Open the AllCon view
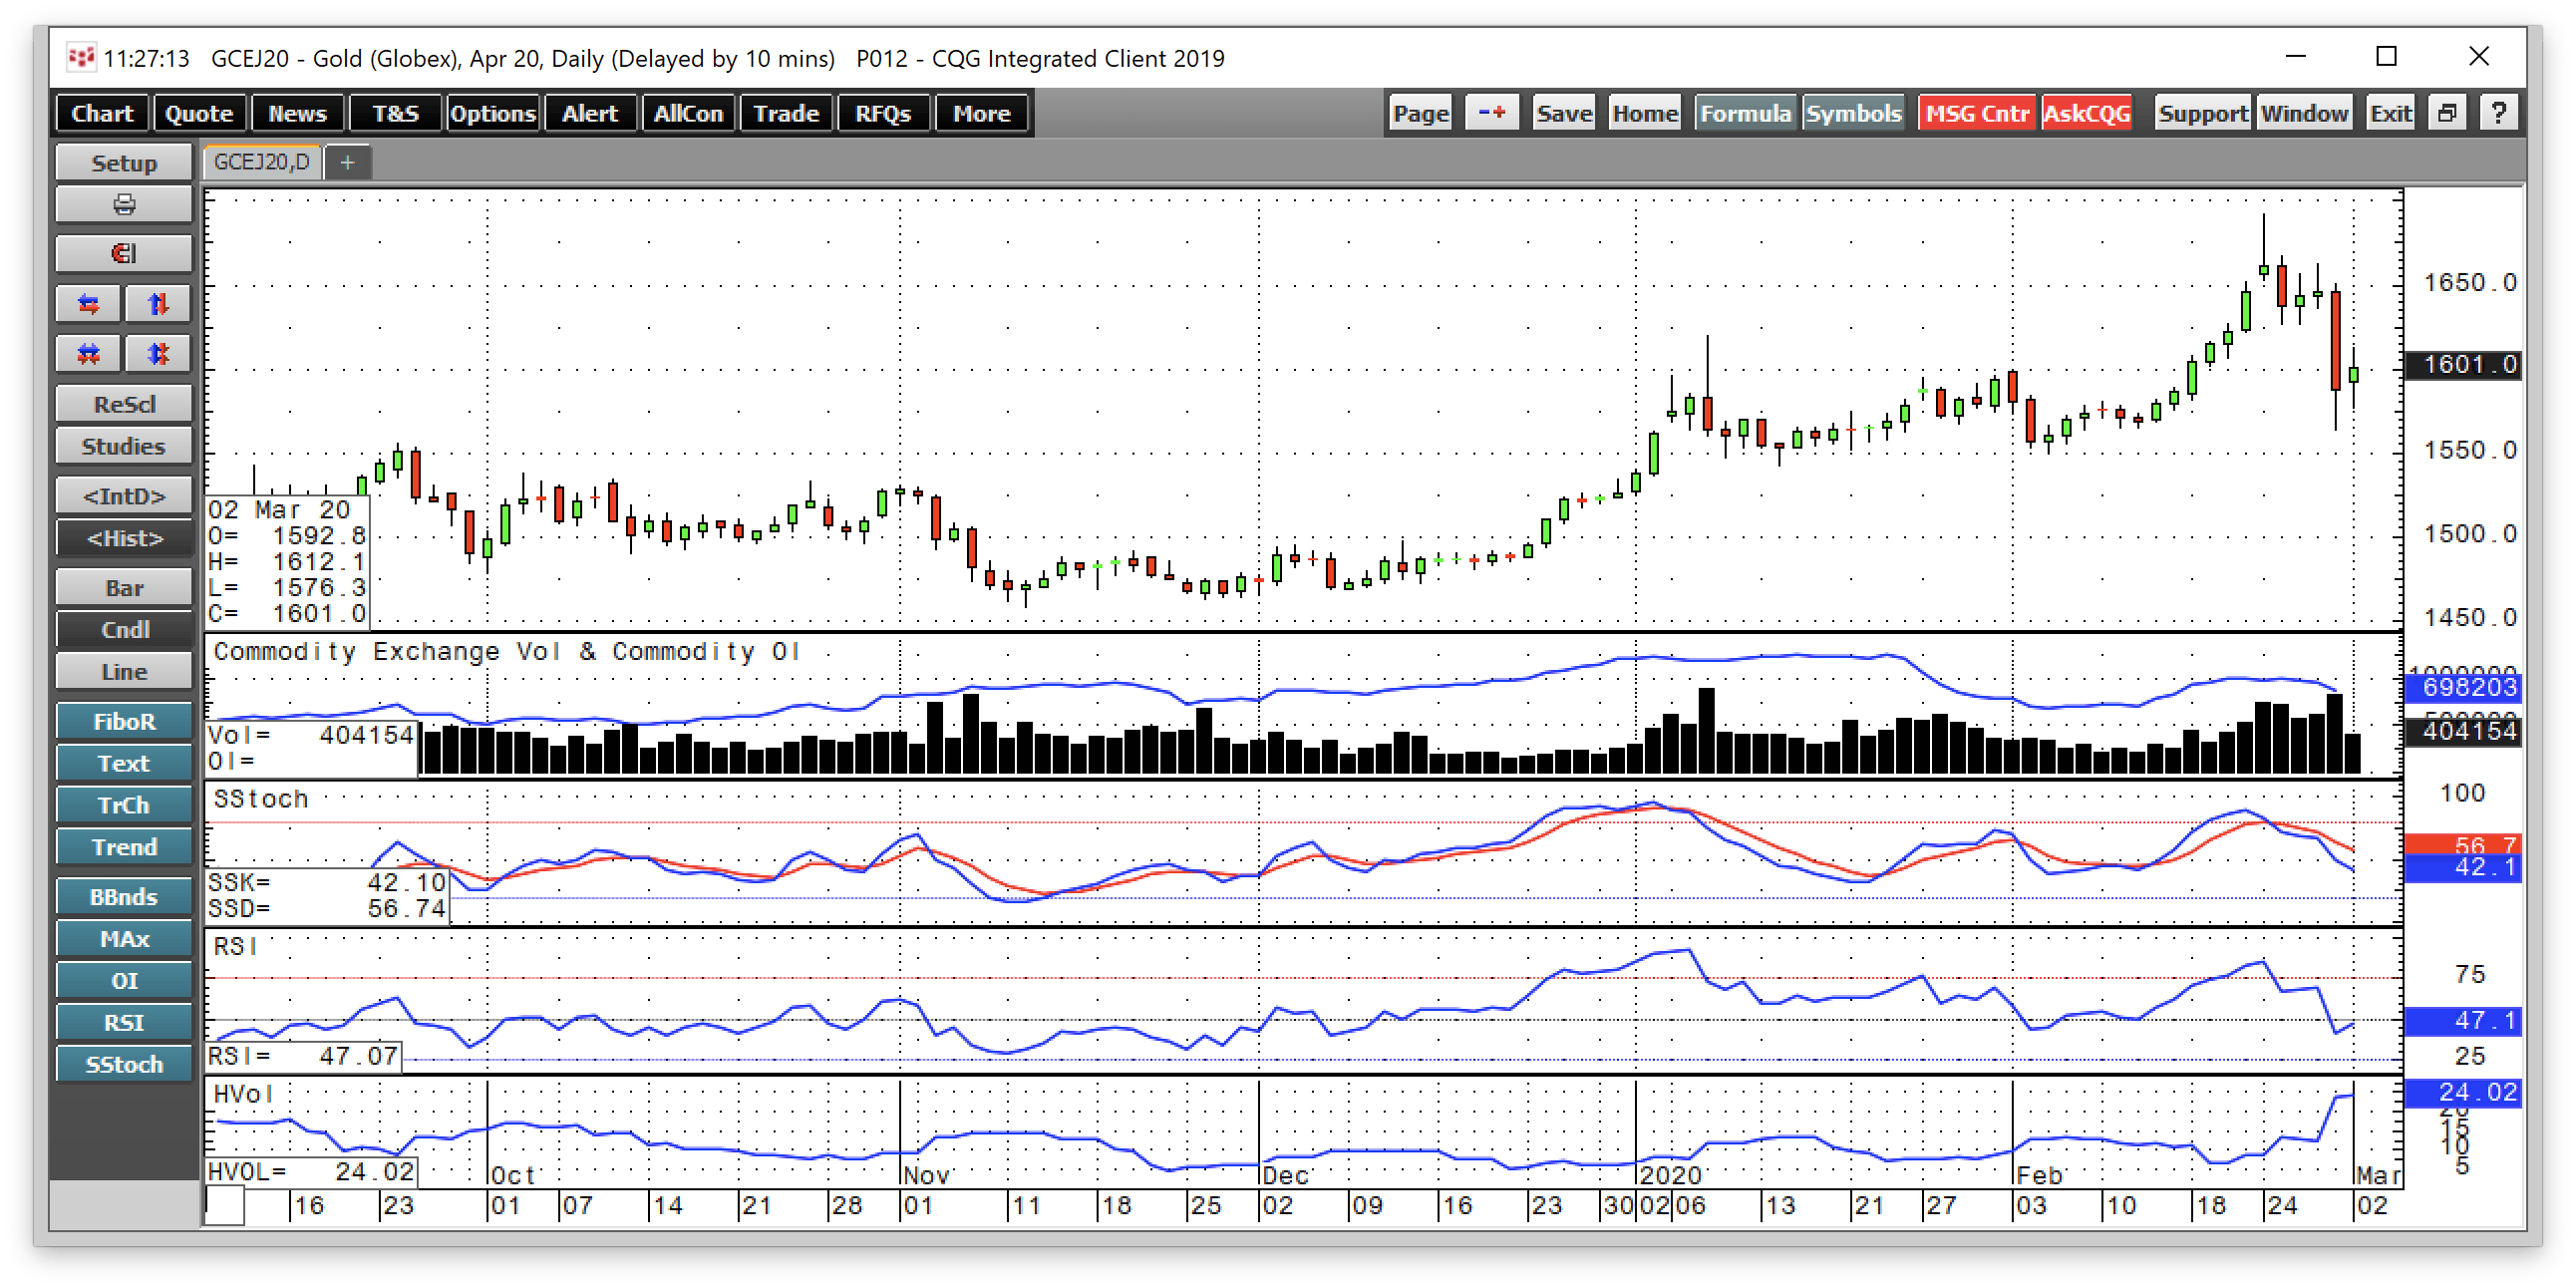 click(x=688, y=113)
